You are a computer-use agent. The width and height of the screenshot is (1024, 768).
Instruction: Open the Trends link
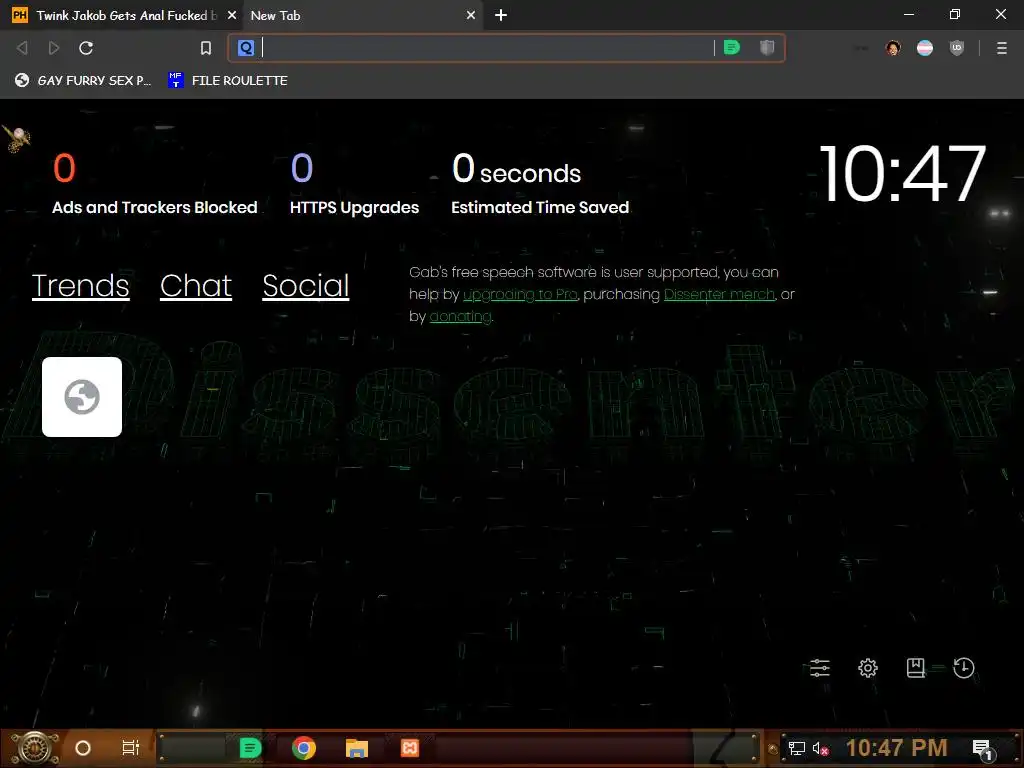(x=80, y=285)
